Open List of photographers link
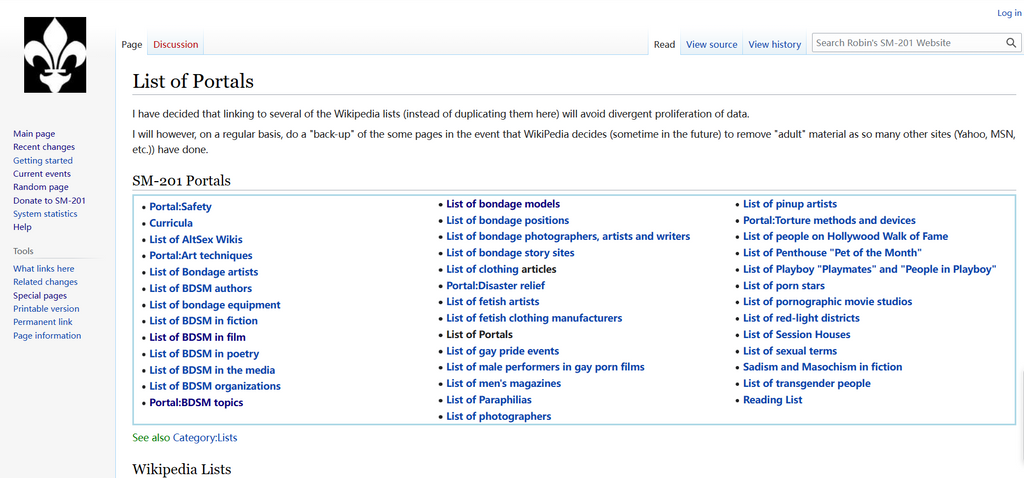1024x478 pixels. pos(498,416)
